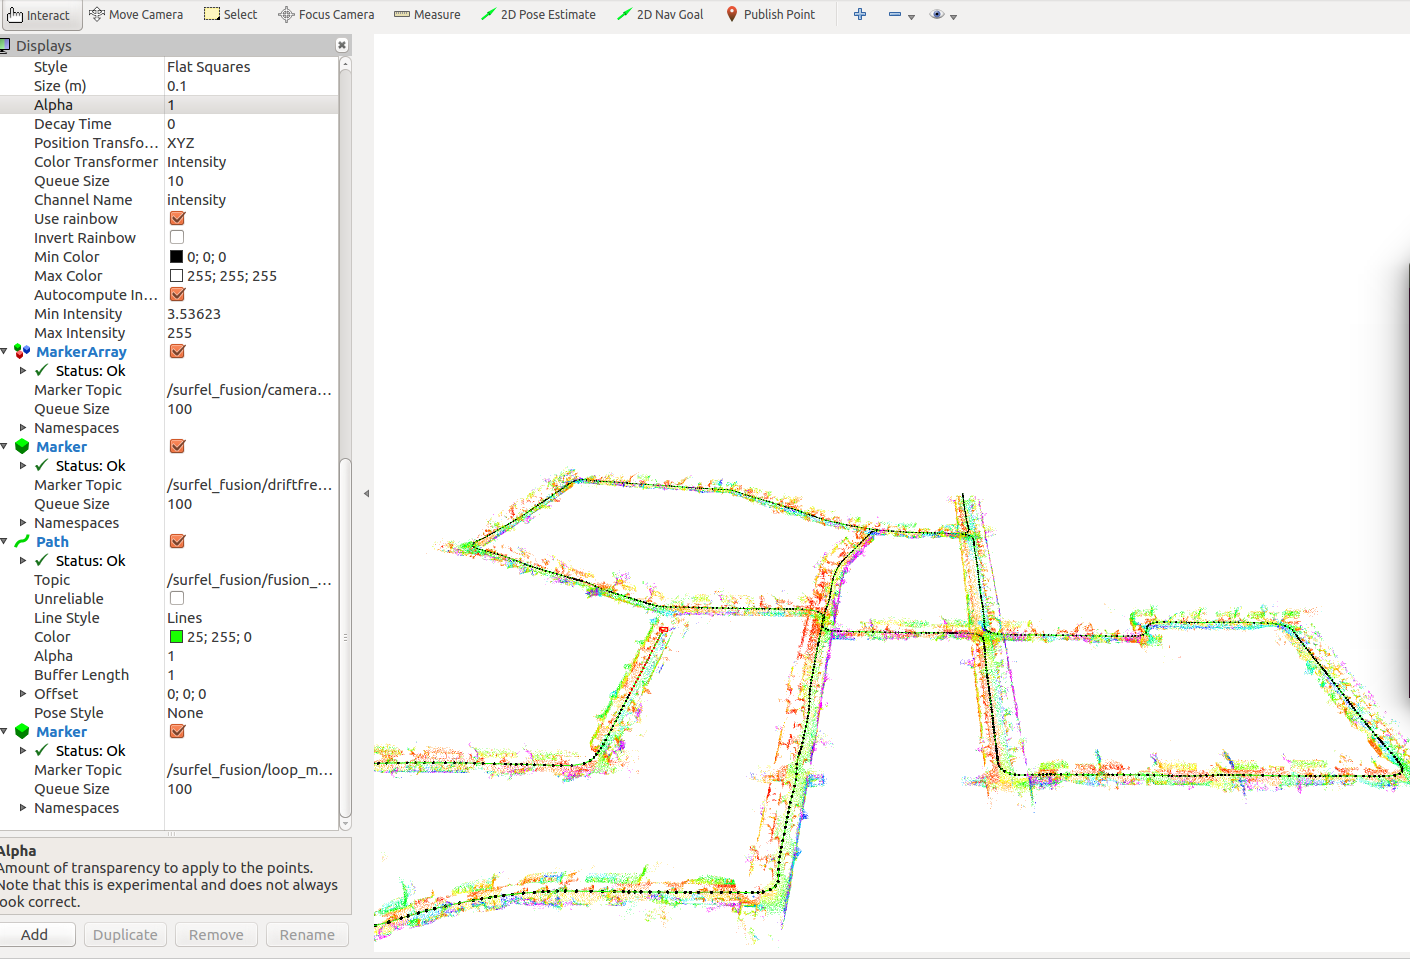The height and width of the screenshot is (959, 1410).
Task: Click the Focus Camera tool
Action: point(325,14)
